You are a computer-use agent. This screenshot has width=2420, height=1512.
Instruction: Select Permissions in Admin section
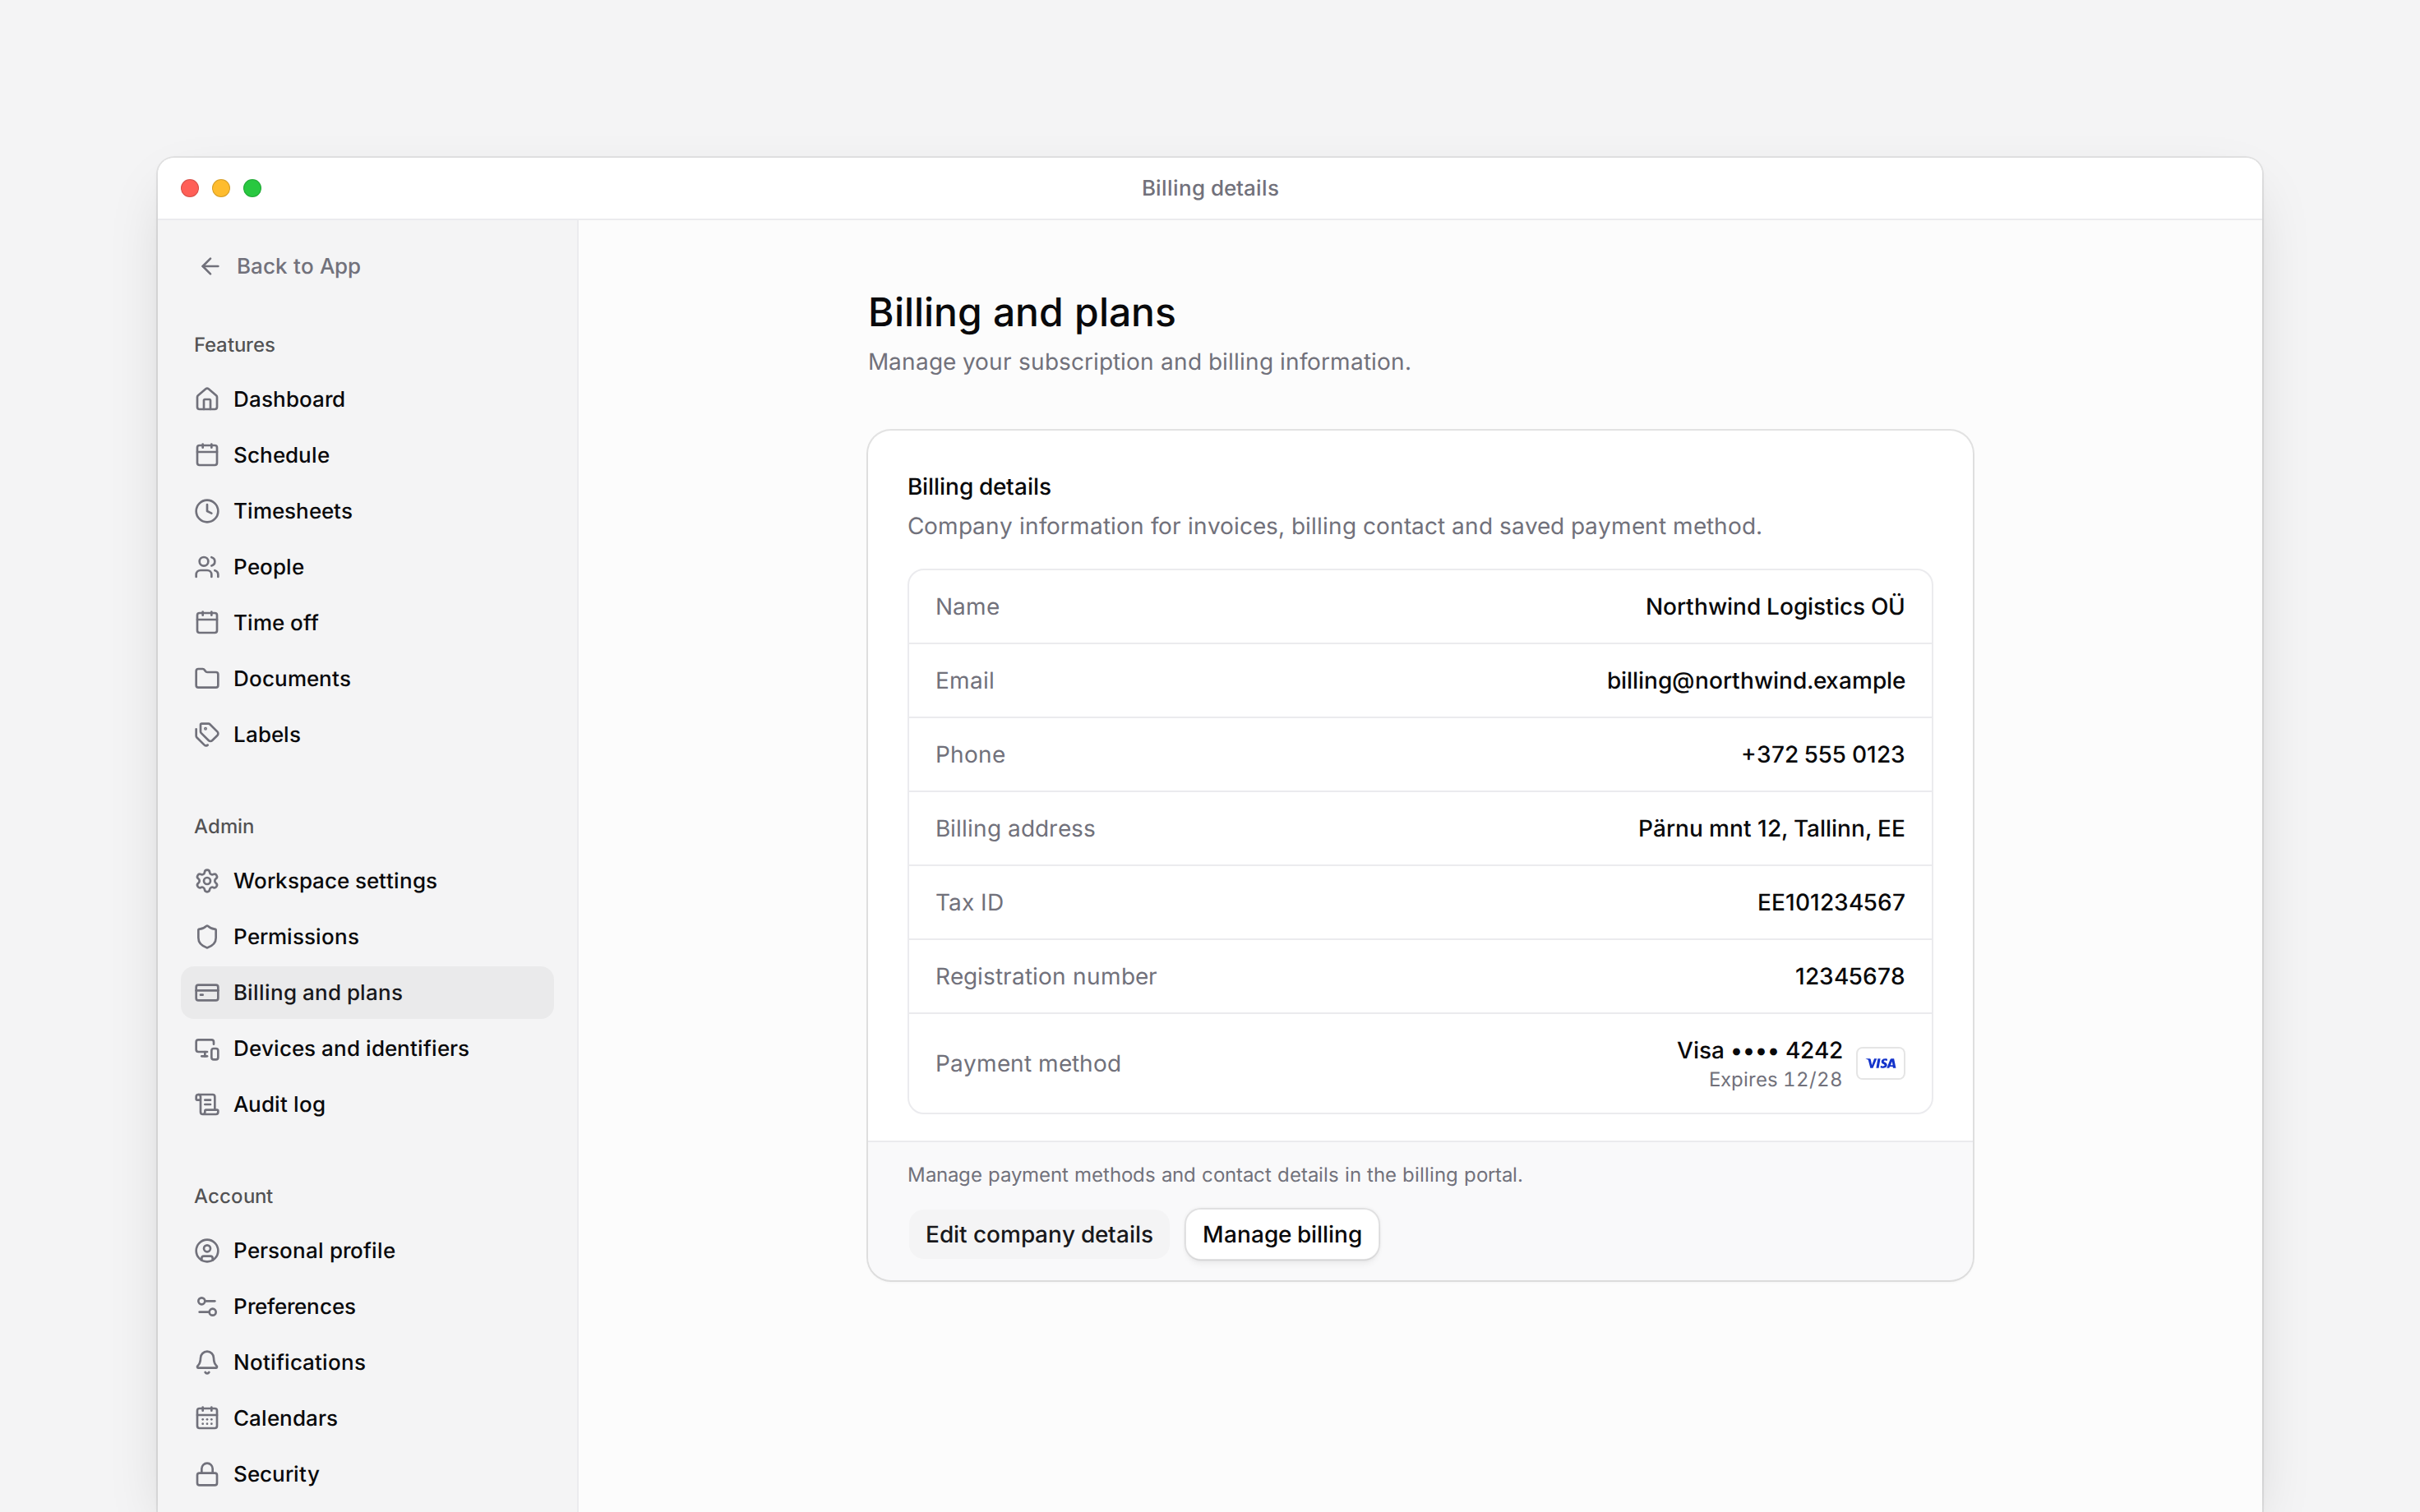point(367,937)
